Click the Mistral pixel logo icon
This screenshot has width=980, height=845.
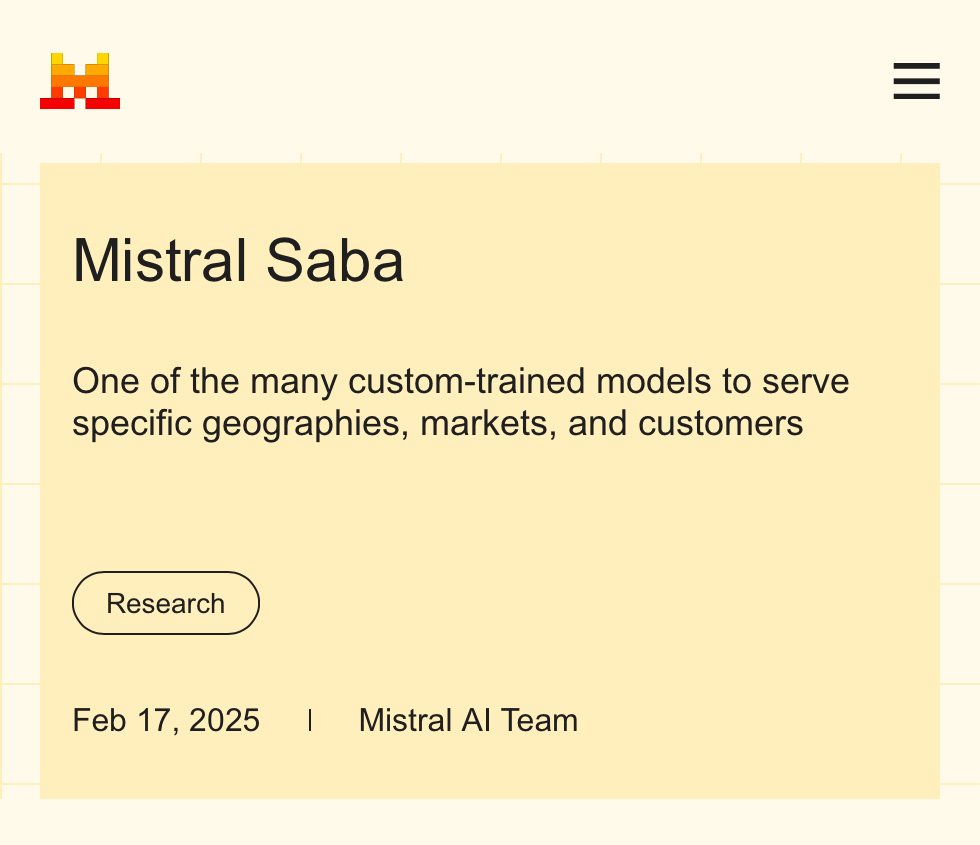coord(80,81)
